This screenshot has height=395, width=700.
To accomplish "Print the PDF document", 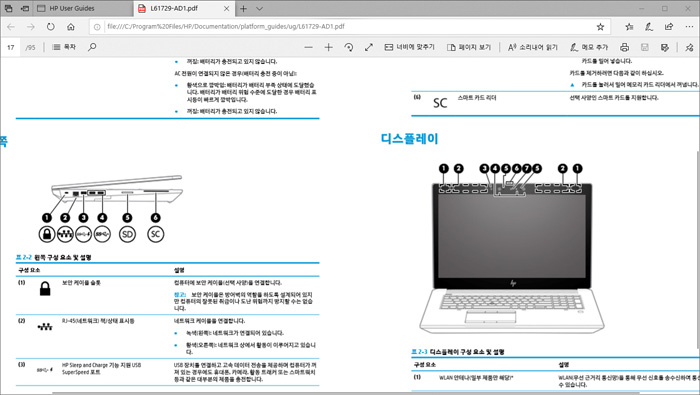I will point(625,47).
